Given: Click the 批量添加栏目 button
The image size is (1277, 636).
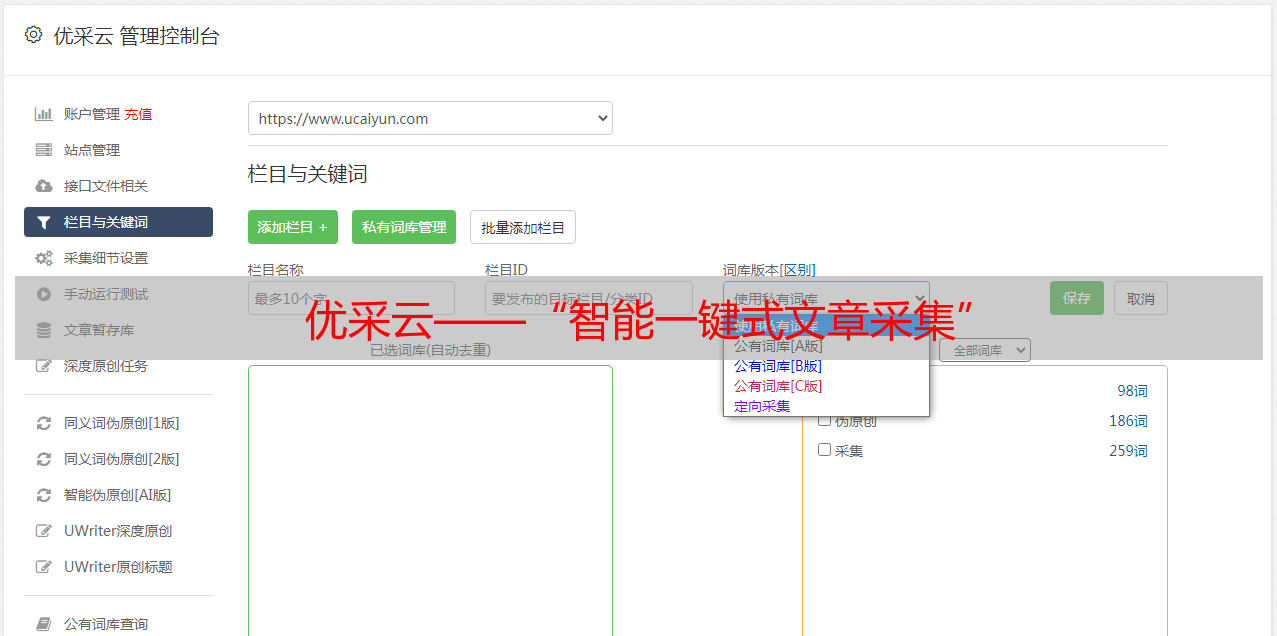Looking at the screenshot, I should pos(523,227).
